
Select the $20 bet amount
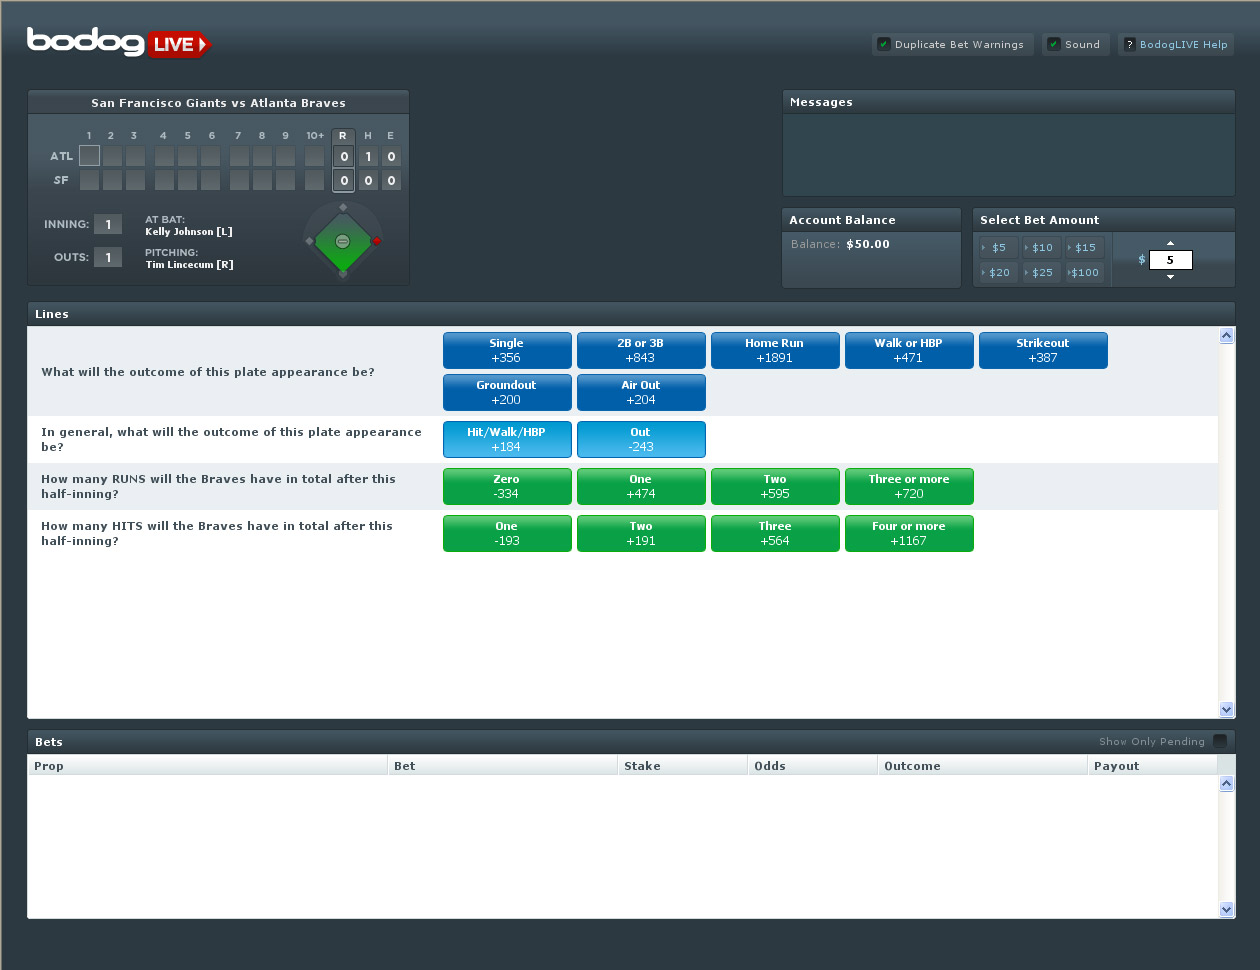click(x=998, y=272)
